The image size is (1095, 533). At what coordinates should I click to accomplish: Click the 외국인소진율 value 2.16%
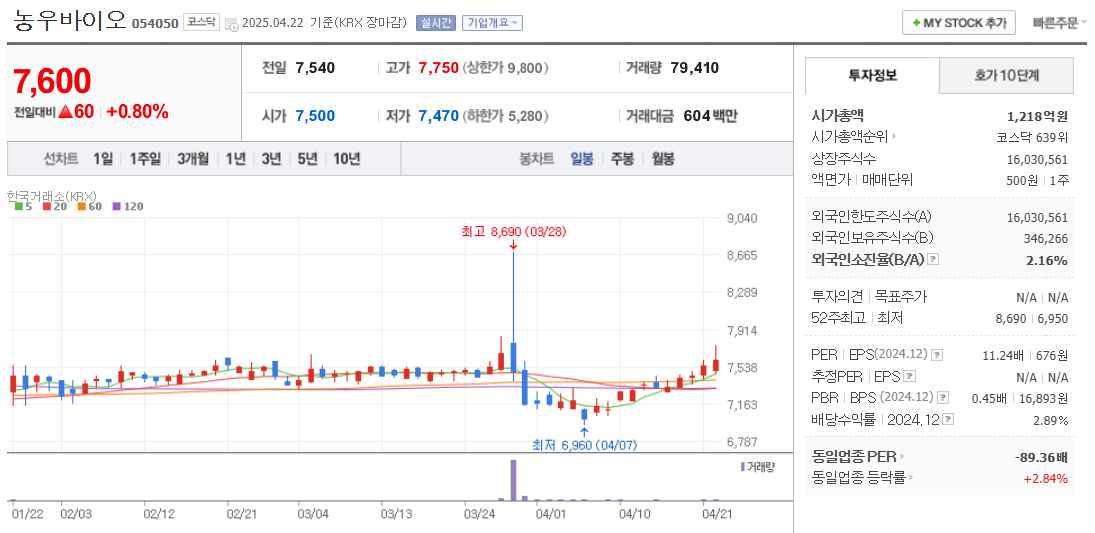pos(1048,260)
